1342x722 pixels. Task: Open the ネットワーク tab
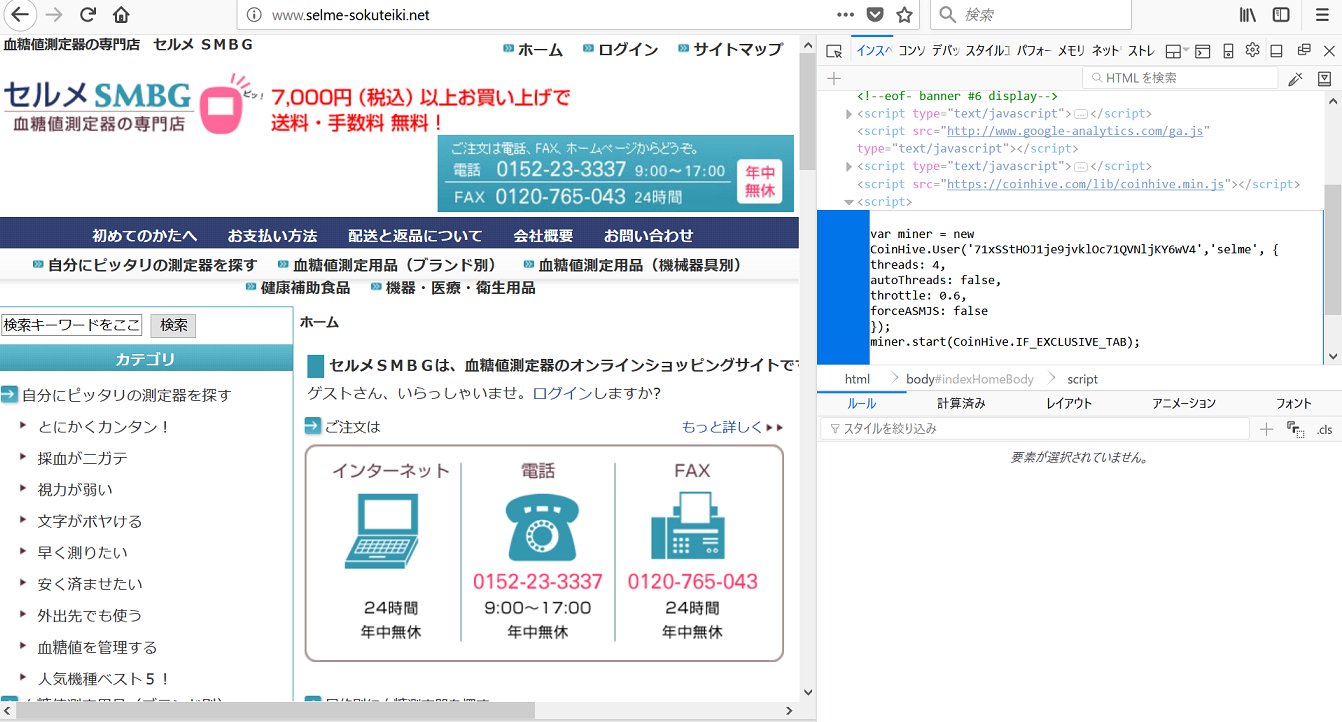[x=1106, y=51]
